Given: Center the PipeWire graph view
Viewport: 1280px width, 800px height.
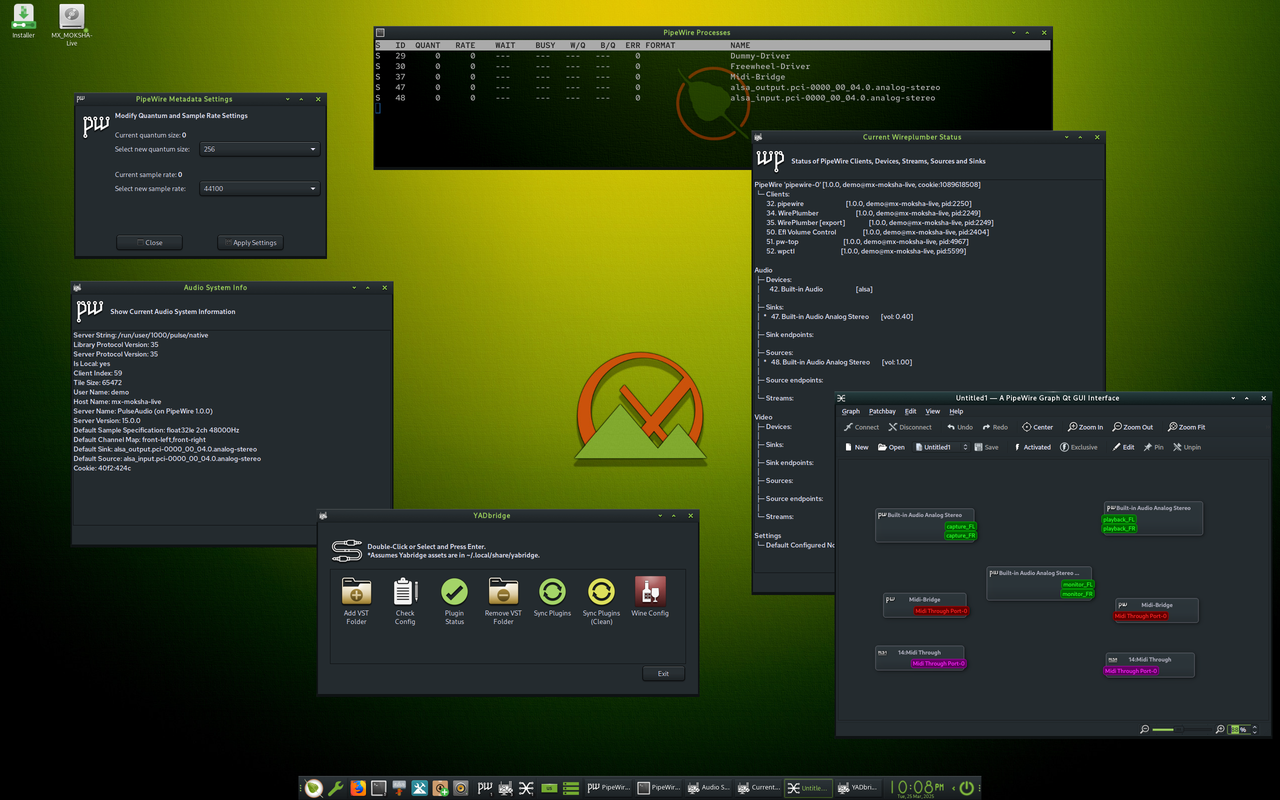Looking at the screenshot, I should tap(1037, 427).
